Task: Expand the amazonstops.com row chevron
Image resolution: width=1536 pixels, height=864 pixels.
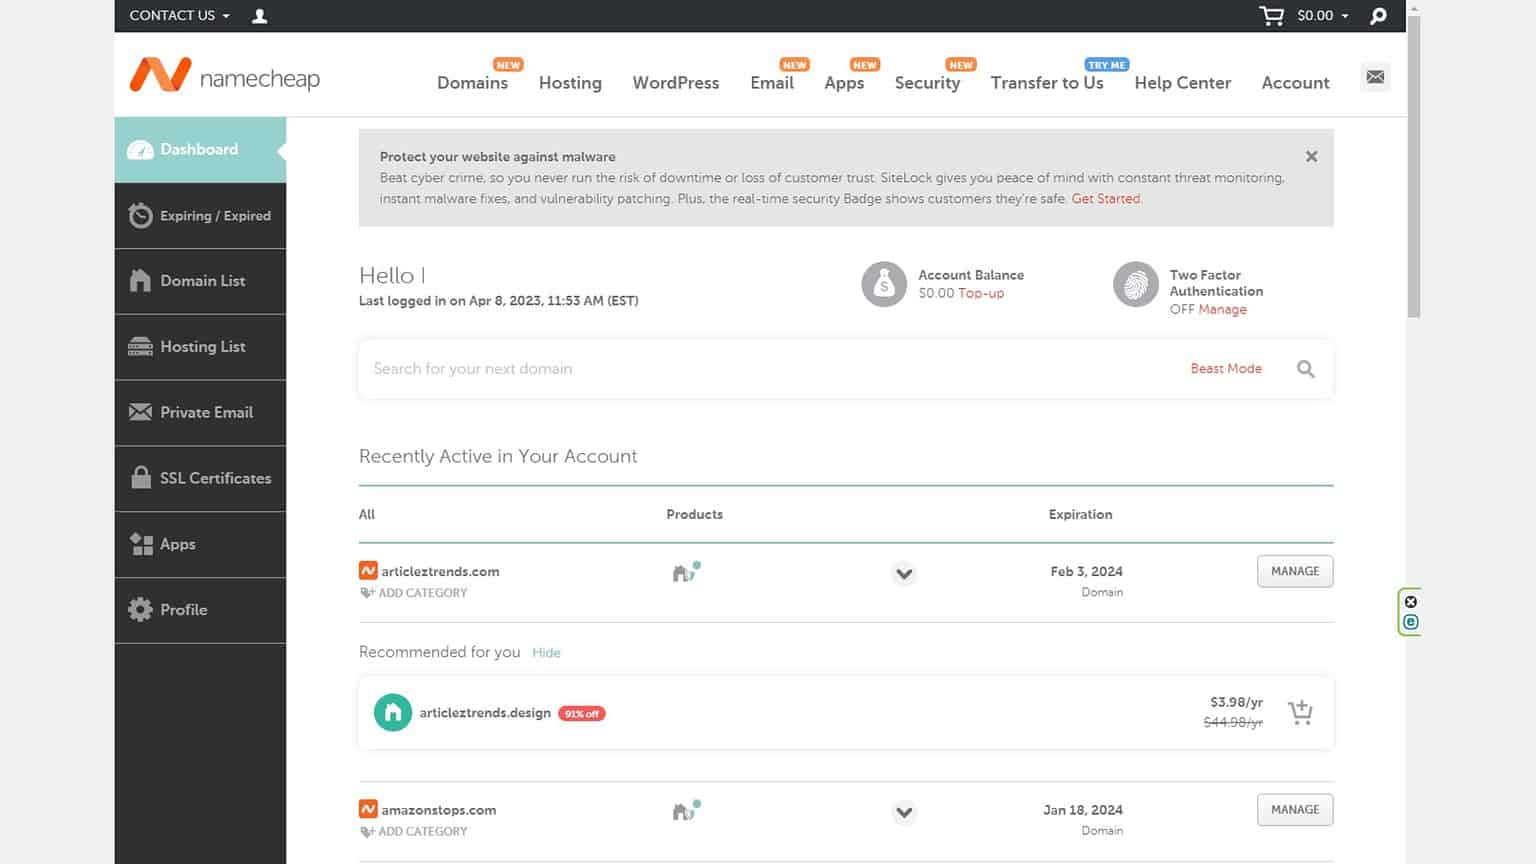Action: (x=904, y=811)
